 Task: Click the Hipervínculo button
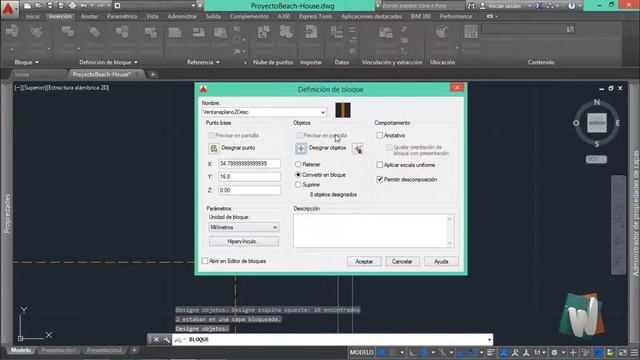click(244, 241)
